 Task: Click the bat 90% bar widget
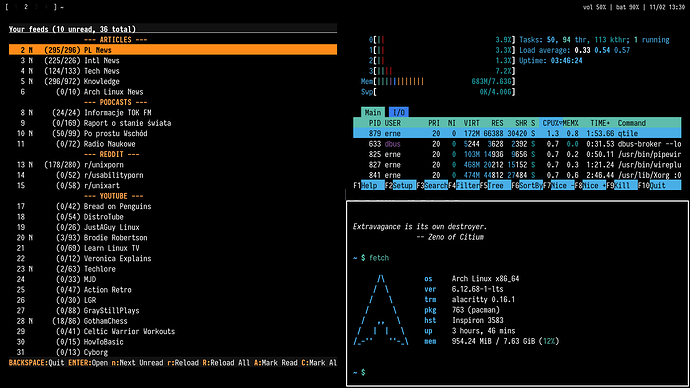click(x=628, y=7)
